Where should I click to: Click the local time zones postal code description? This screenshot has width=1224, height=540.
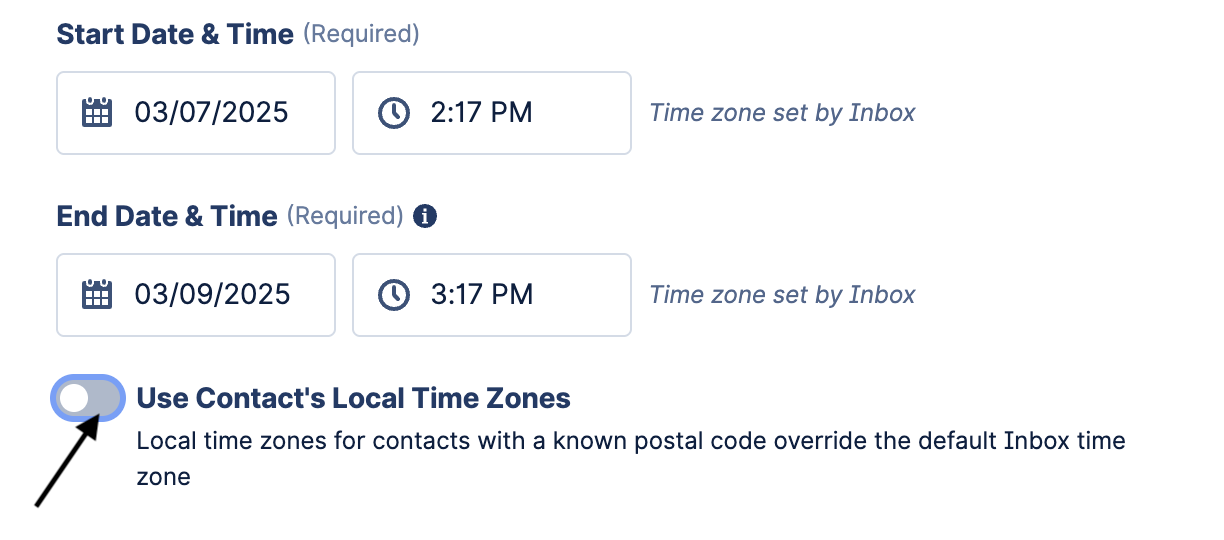pyautogui.click(x=631, y=458)
